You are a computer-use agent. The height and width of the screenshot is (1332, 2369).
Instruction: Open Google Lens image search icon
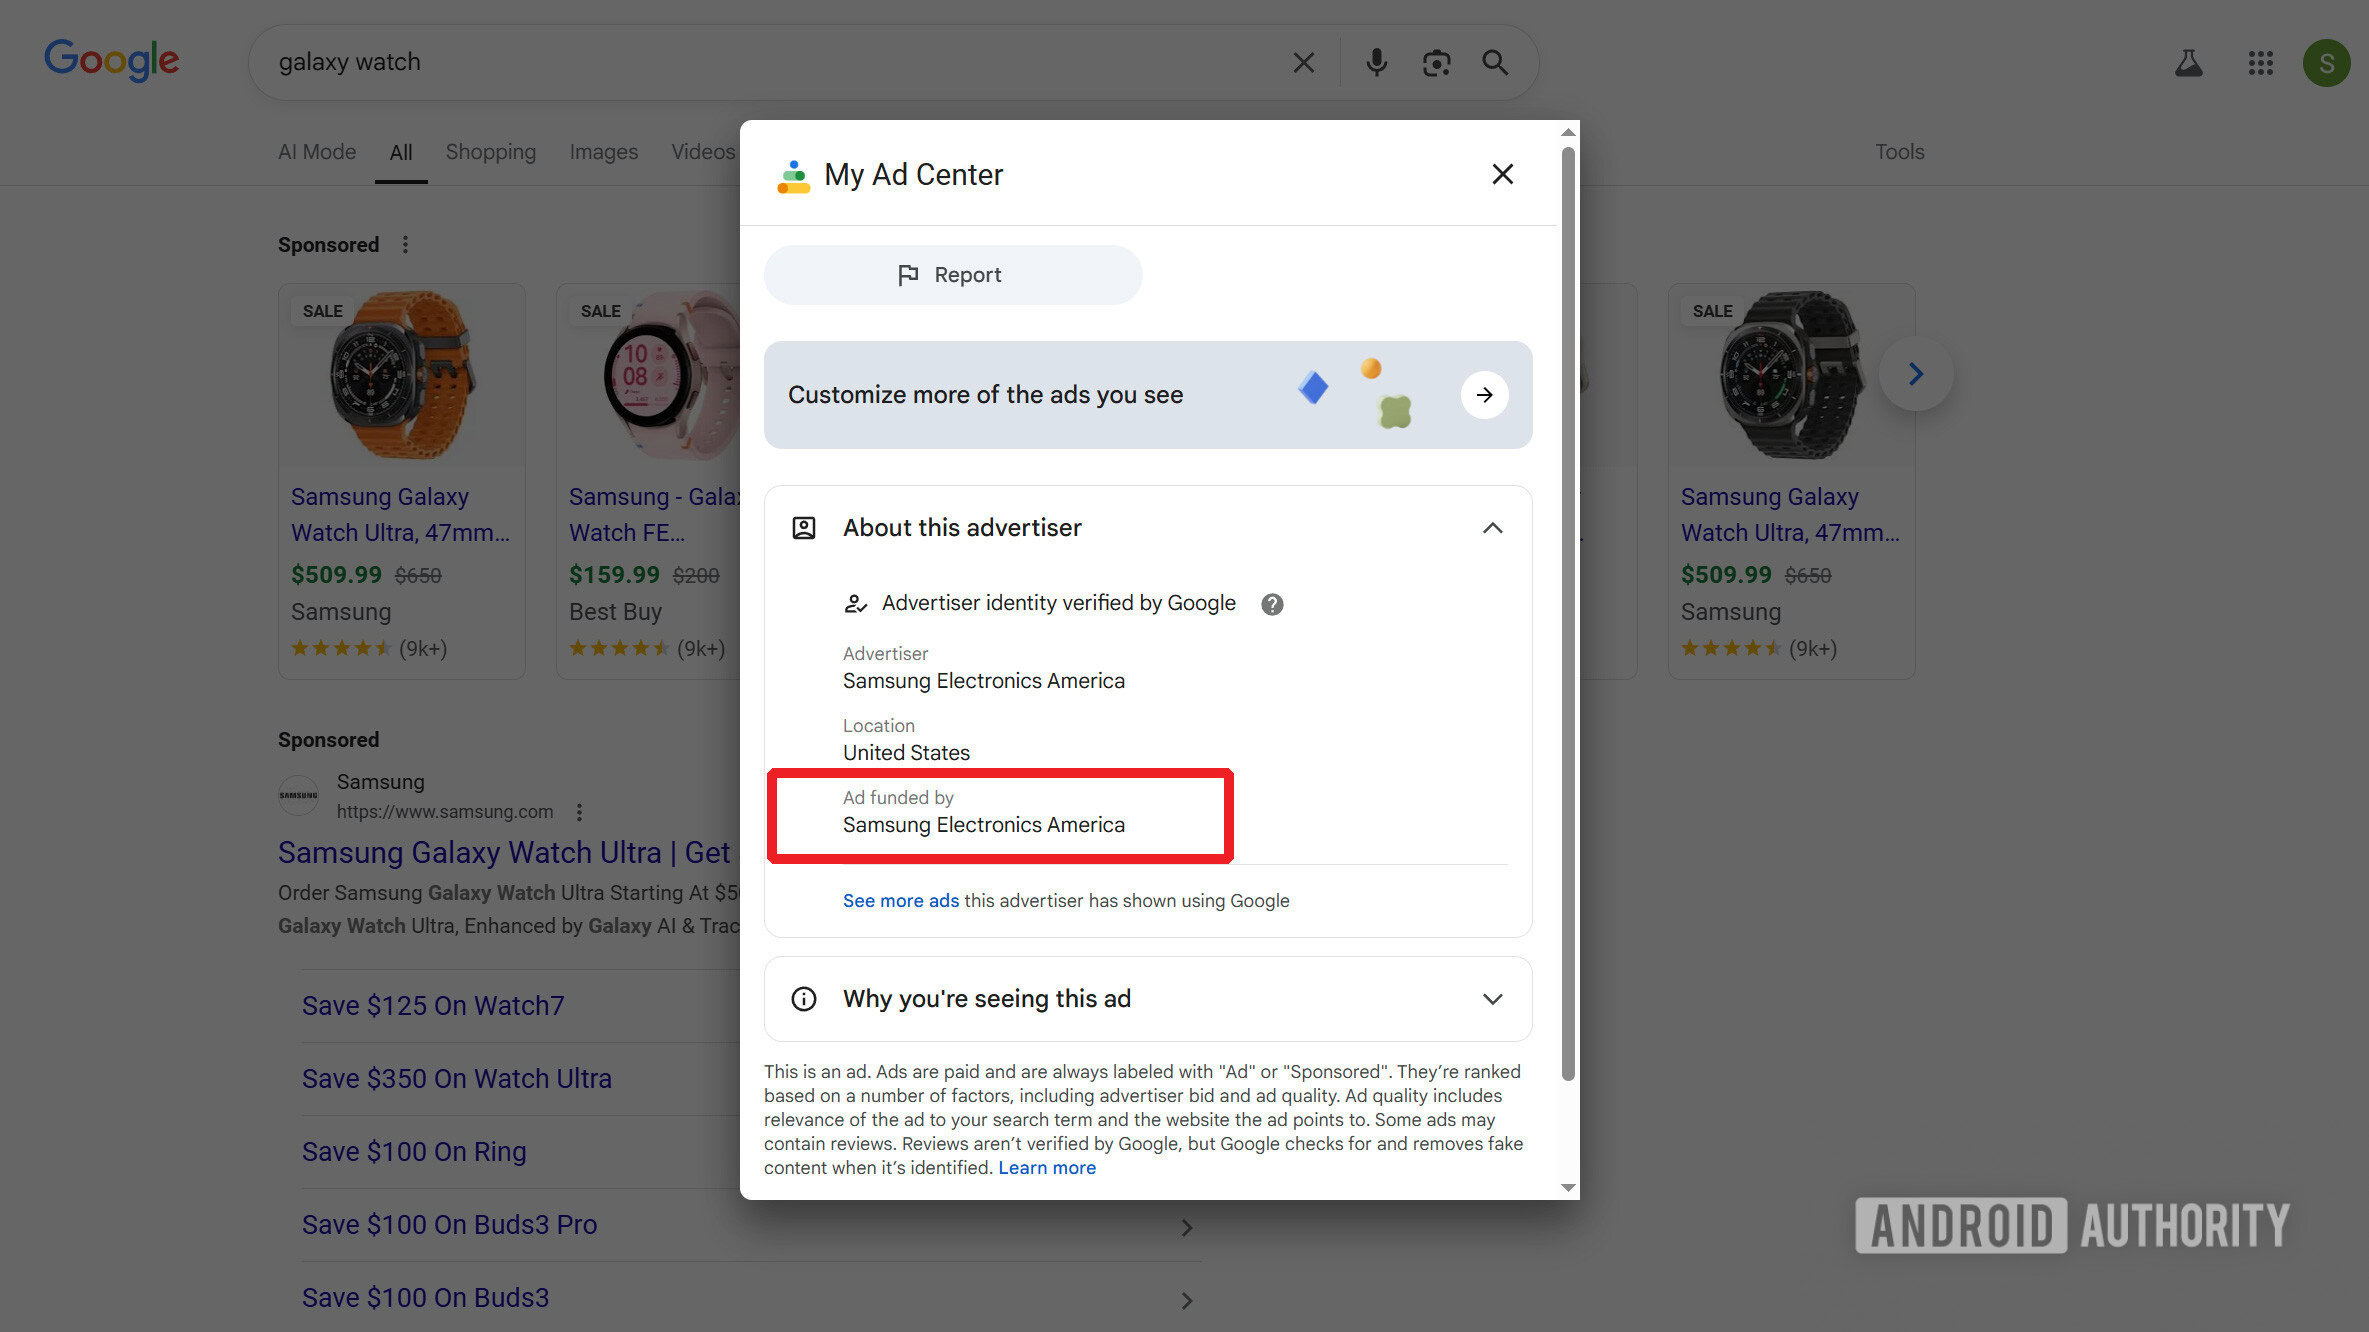click(1436, 63)
